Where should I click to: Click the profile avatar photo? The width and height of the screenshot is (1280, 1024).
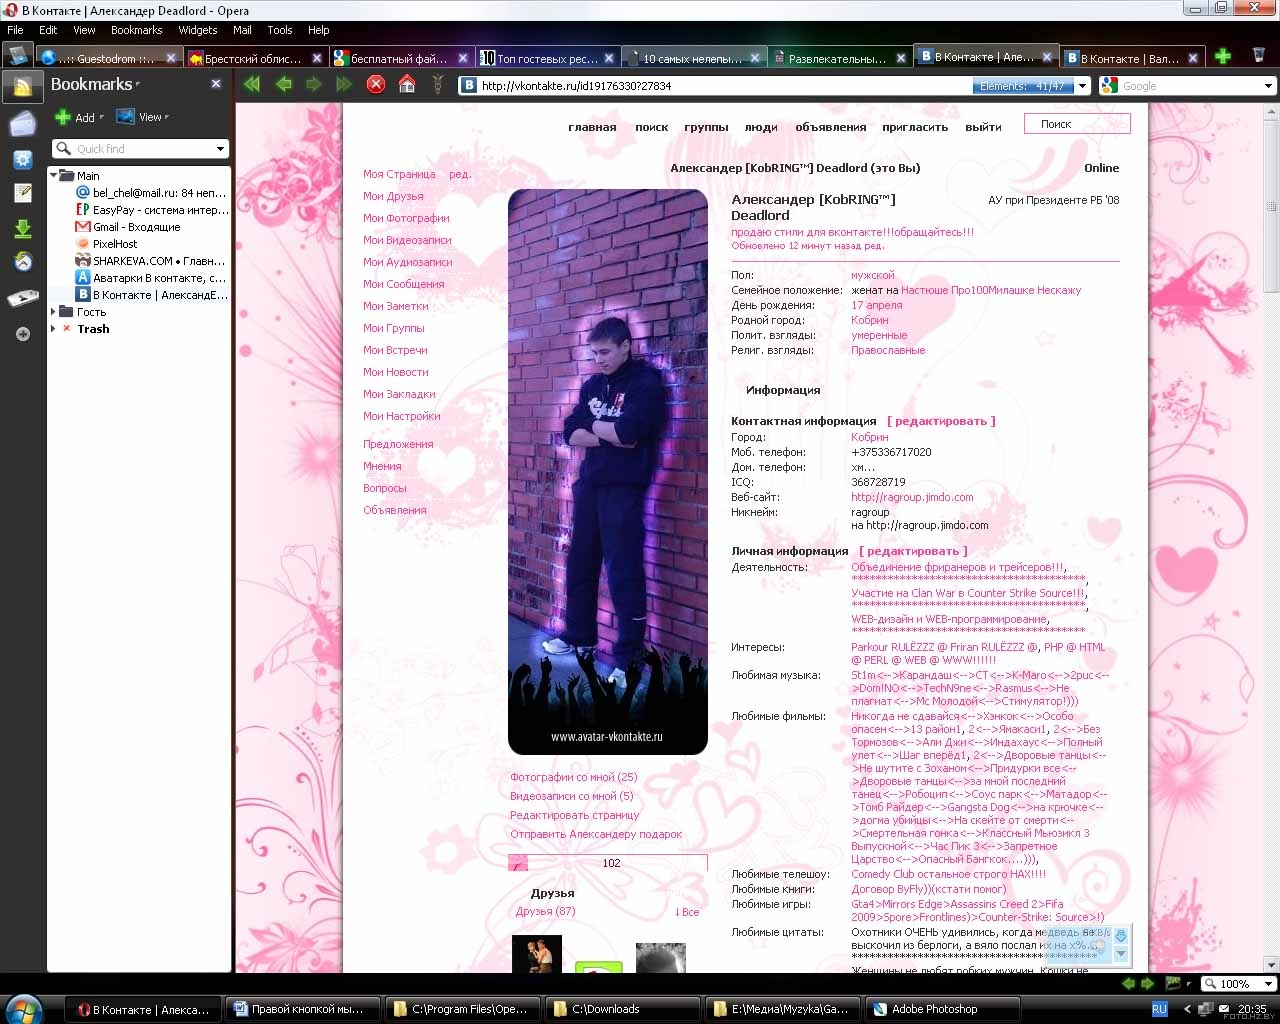pyautogui.click(x=607, y=472)
